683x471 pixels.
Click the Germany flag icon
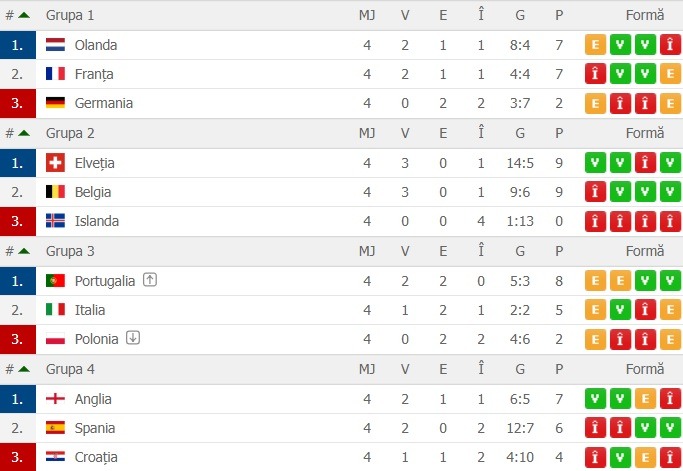pos(55,103)
